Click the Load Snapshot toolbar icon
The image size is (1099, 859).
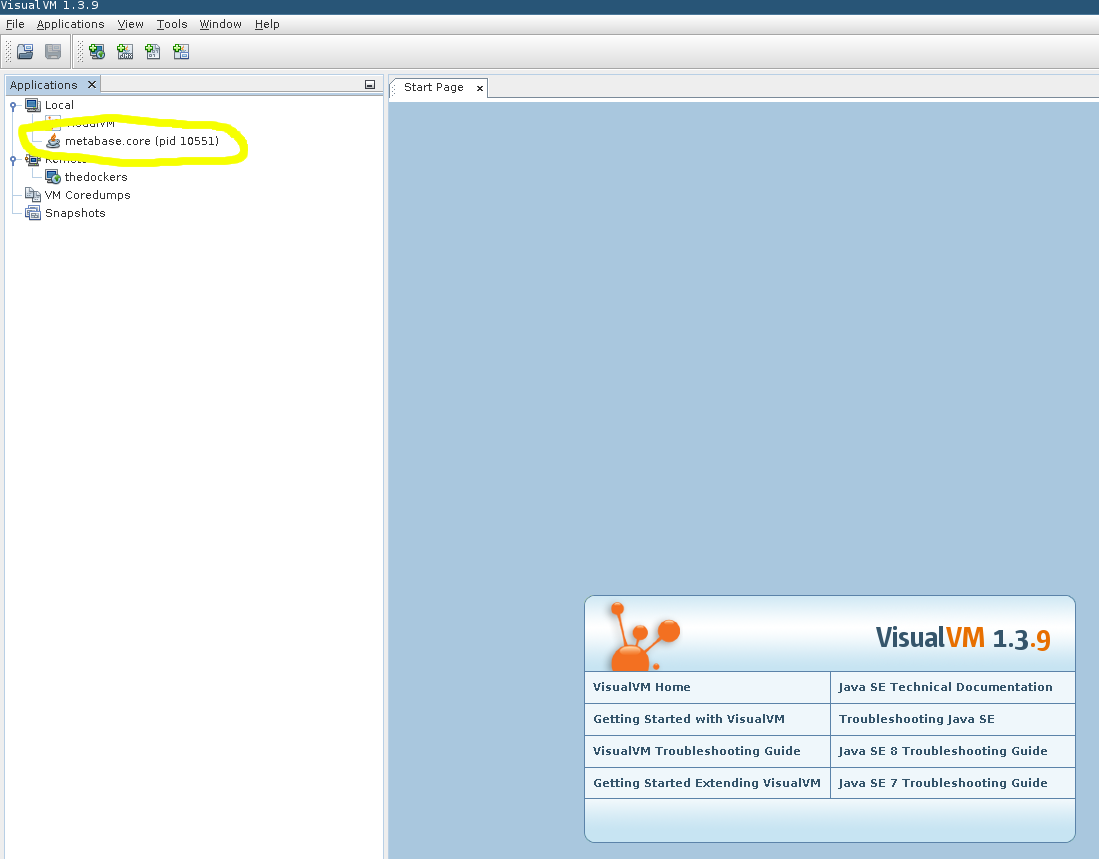pos(25,52)
